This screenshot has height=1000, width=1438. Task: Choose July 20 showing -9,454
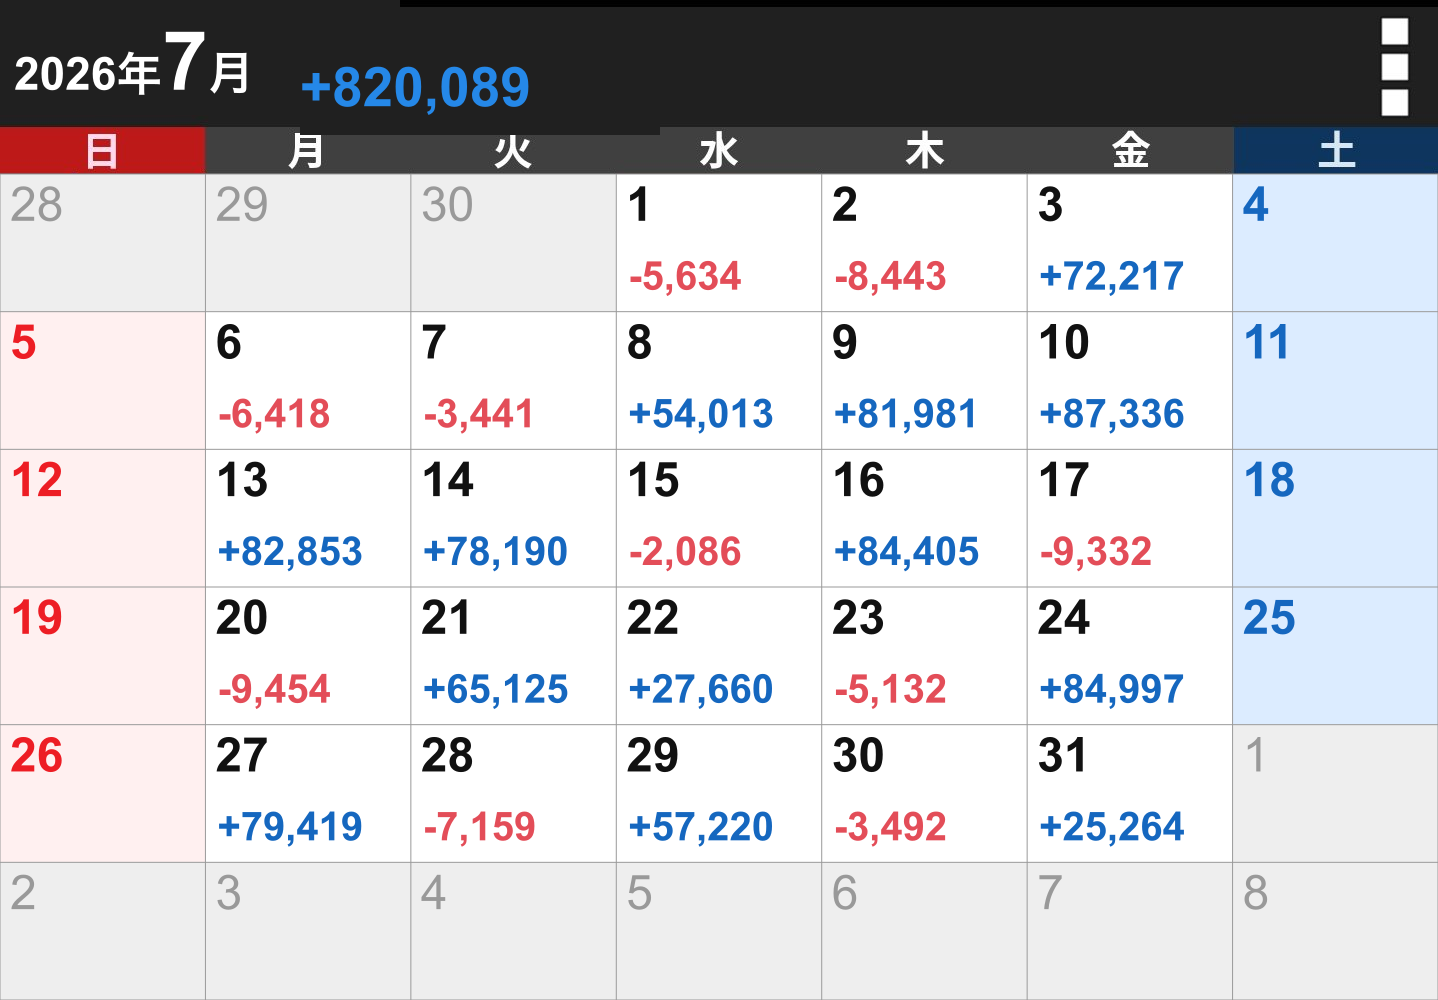pos(308,656)
